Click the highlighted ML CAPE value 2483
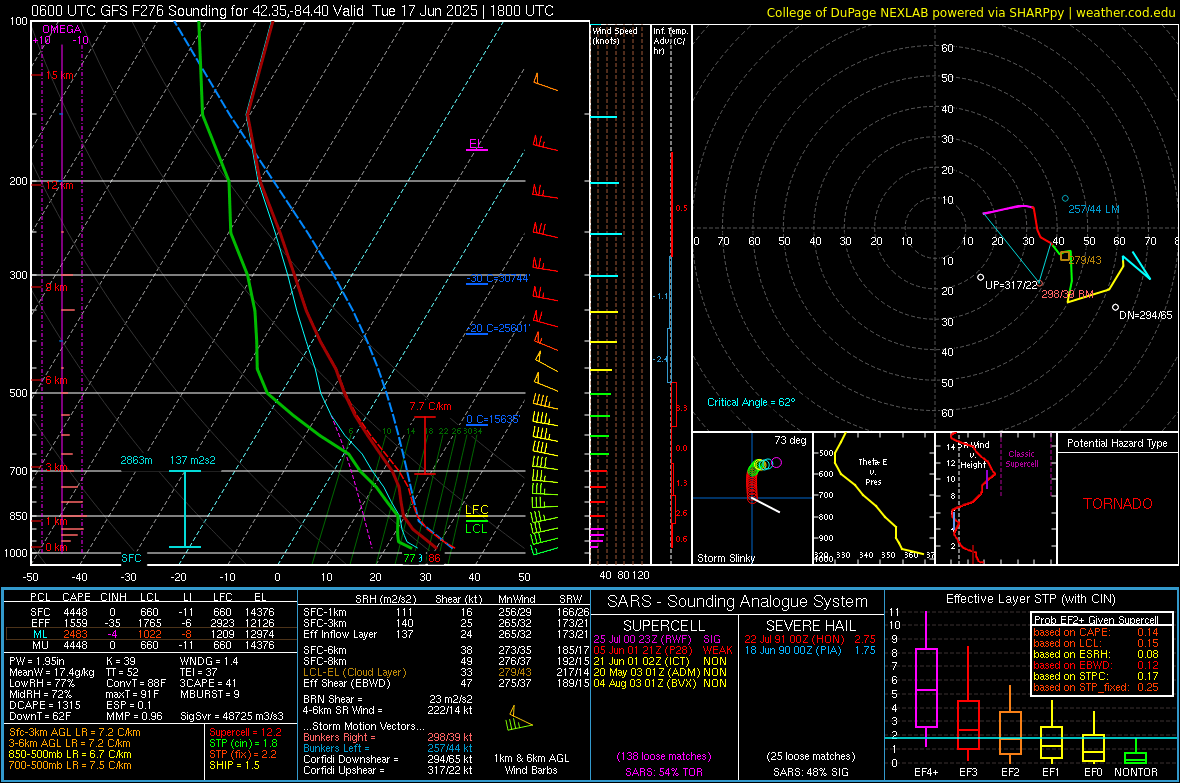 click(75, 634)
